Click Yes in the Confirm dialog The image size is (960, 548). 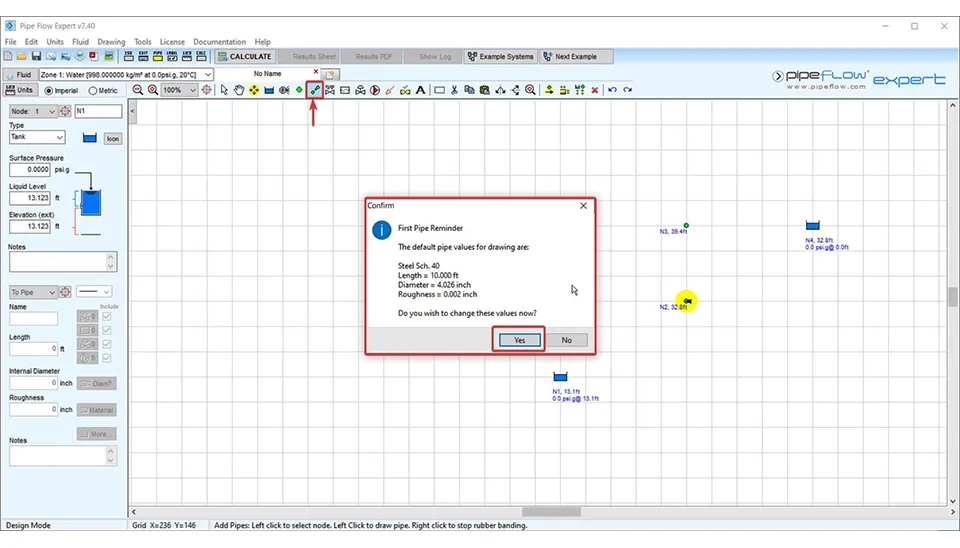[x=519, y=340]
